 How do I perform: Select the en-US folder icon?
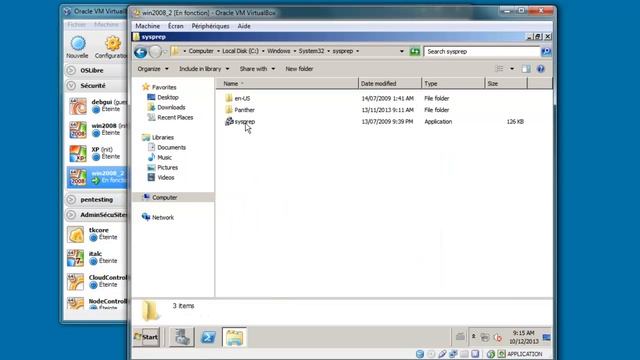tap(229, 98)
